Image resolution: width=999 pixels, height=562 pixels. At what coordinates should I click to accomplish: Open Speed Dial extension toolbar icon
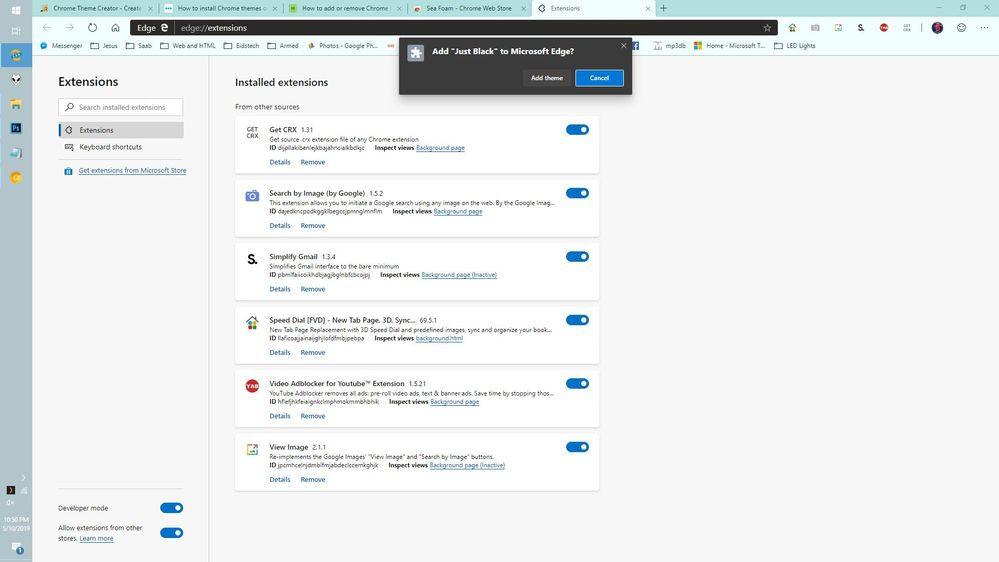pos(792,28)
